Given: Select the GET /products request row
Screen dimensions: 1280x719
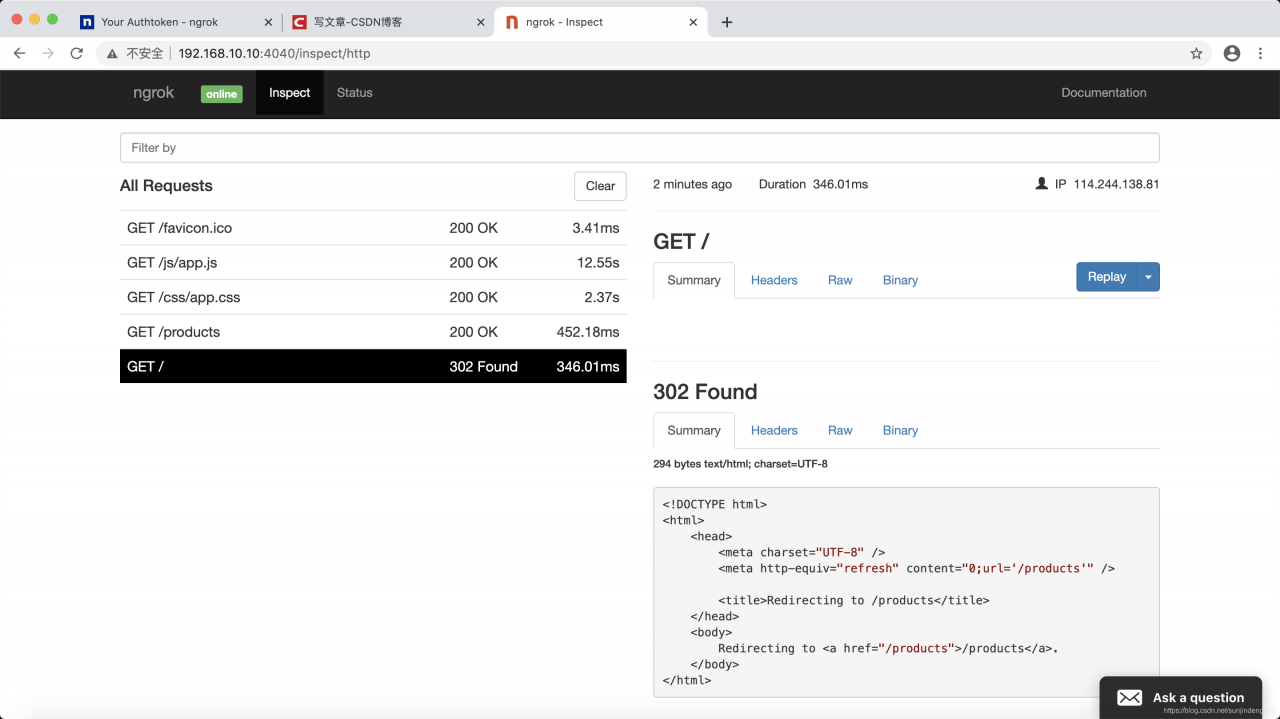Looking at the screenshot, I should 373,332.
